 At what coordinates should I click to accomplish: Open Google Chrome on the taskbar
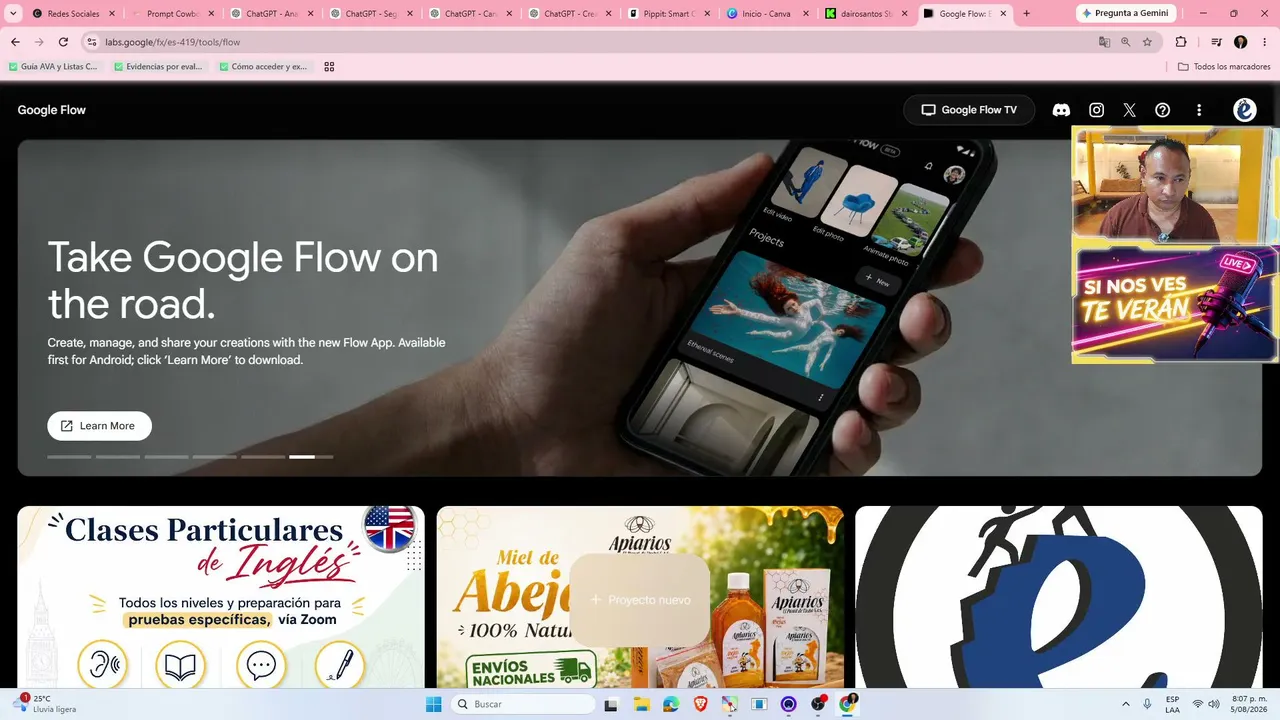tap(848, 704)
